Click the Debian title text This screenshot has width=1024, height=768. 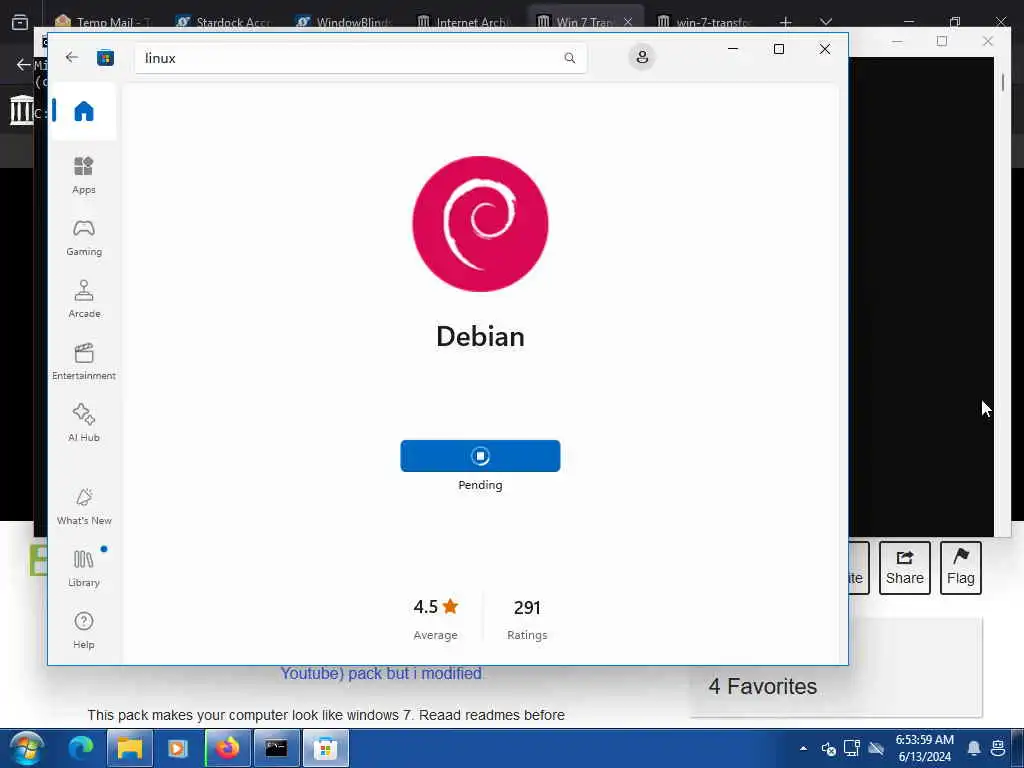pyautogui.click(x=480, y=336)
